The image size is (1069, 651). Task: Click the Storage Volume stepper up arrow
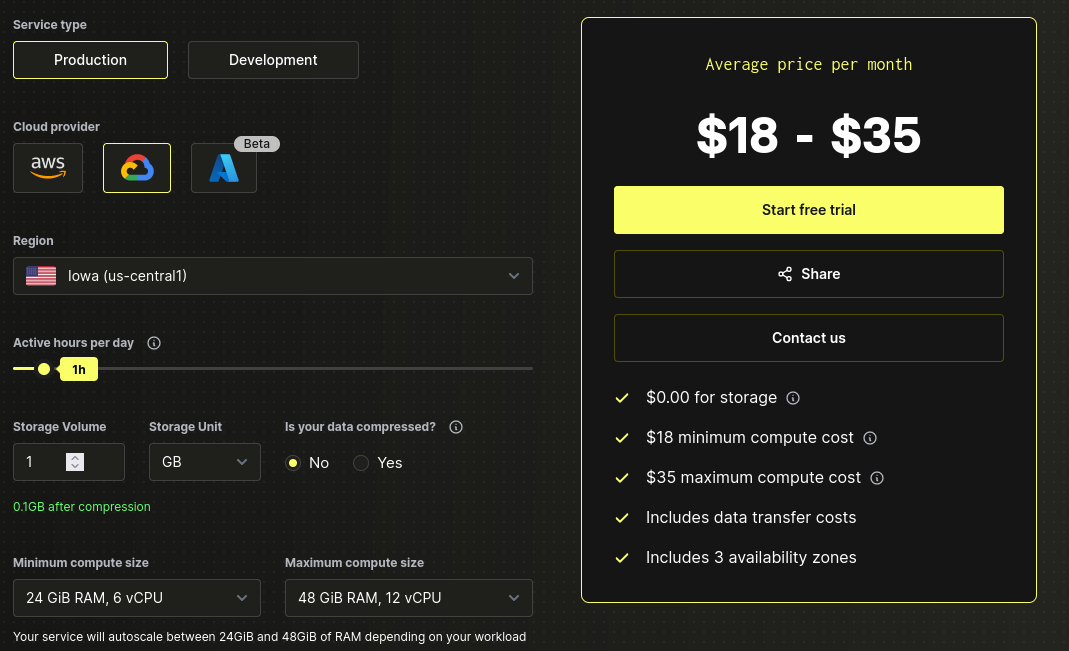(75, 457)
